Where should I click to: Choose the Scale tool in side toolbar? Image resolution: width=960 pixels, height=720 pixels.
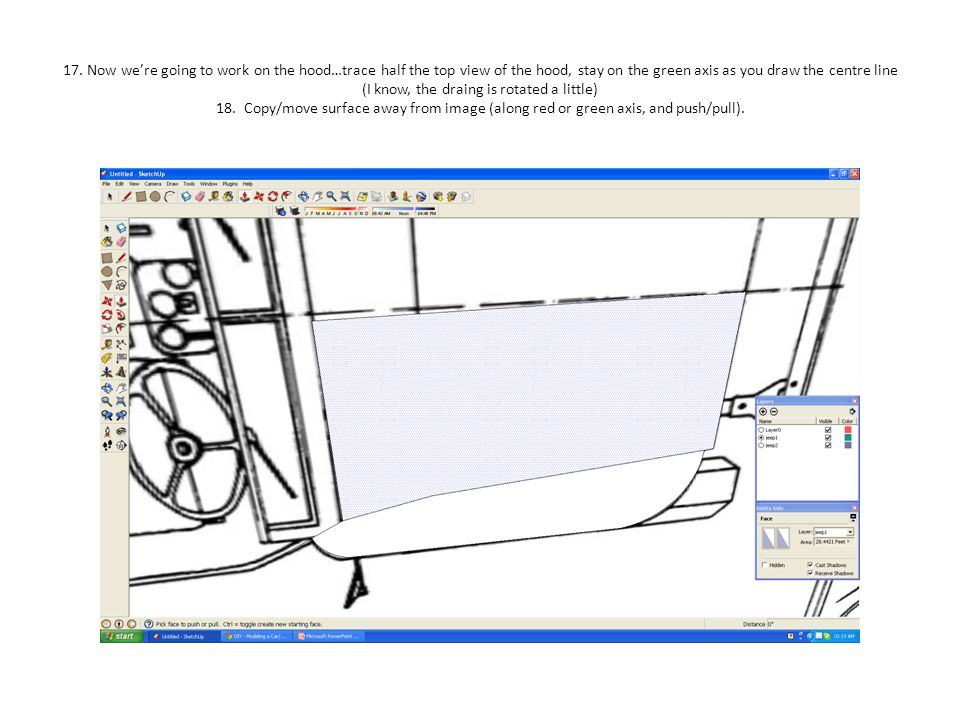click(x=107, y=328)
